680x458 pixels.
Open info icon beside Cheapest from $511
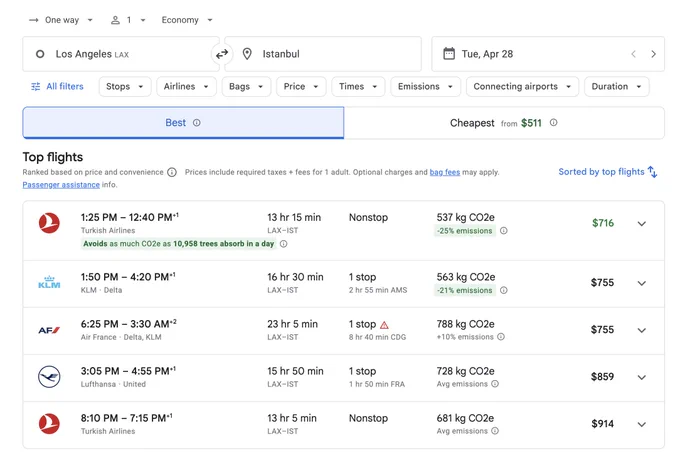[x=553, y=122]
